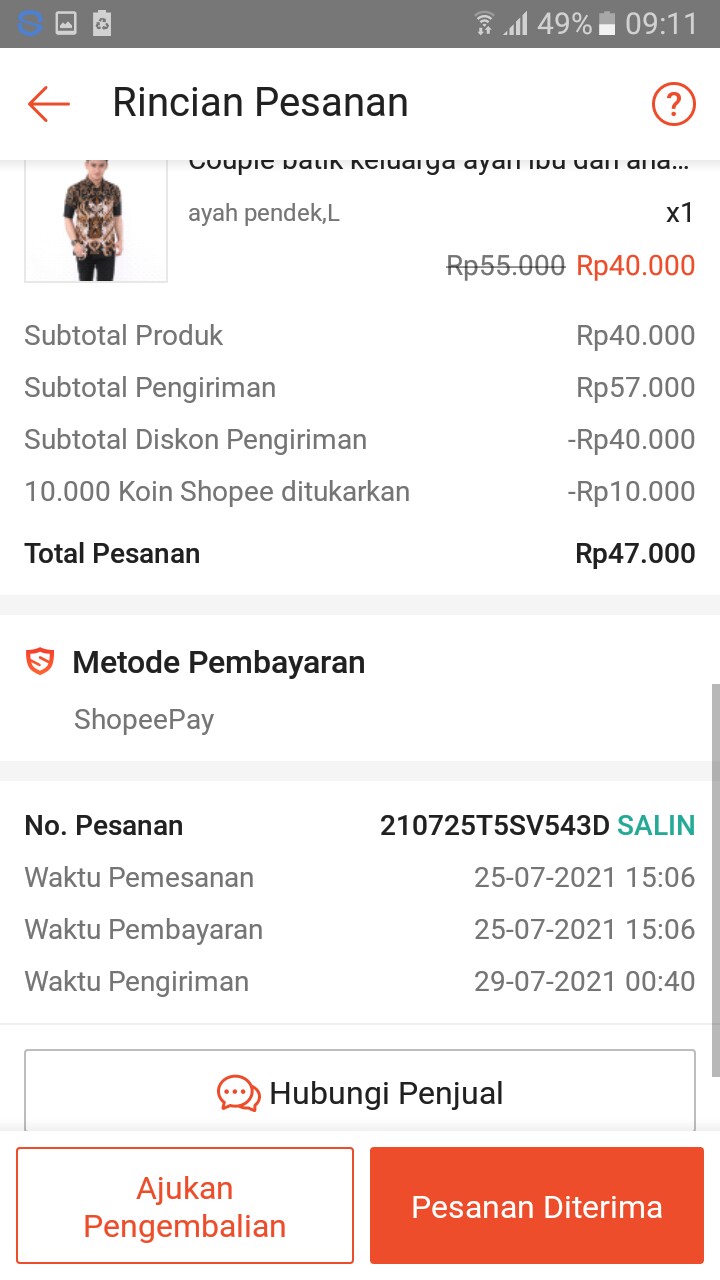Tap the Wi-Fi status icon
This screenshot has height=1280, width=720.
click(484, 23)
